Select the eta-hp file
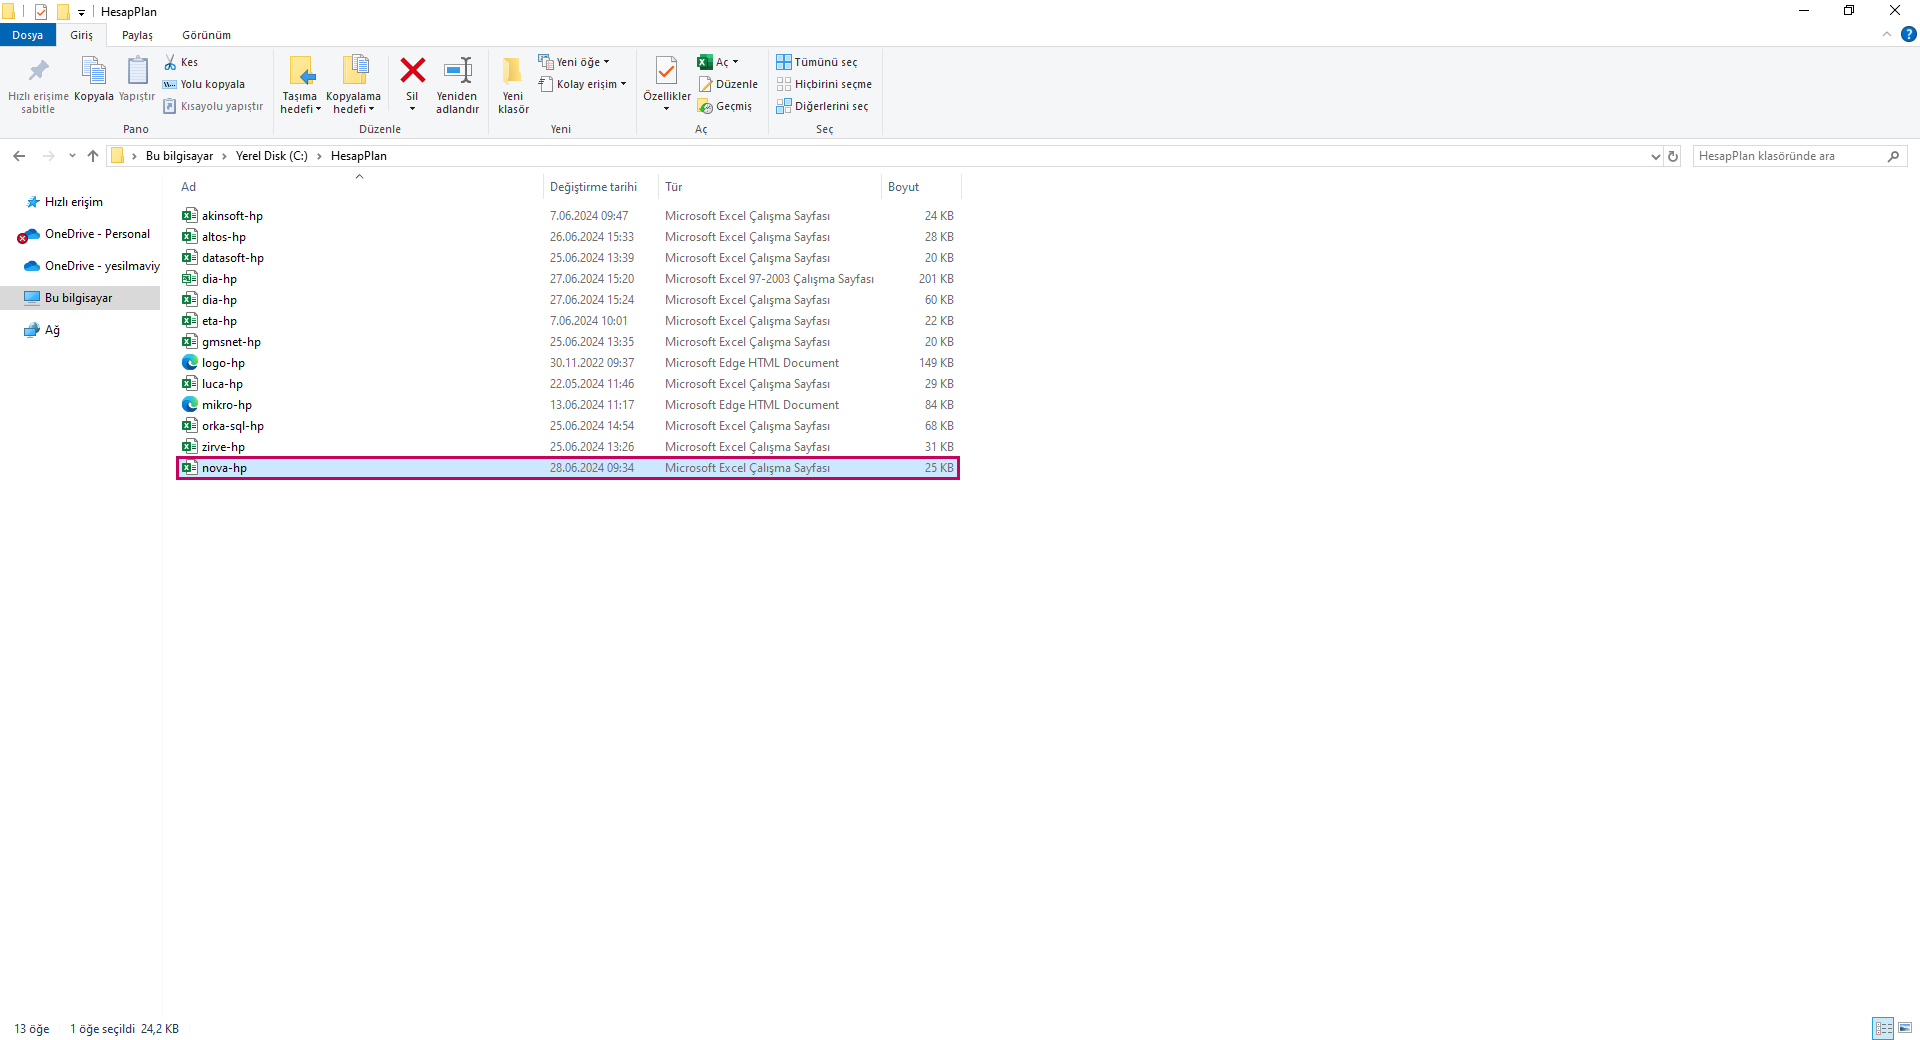This screenshot has width=1920, height=1040. point(567,321)
